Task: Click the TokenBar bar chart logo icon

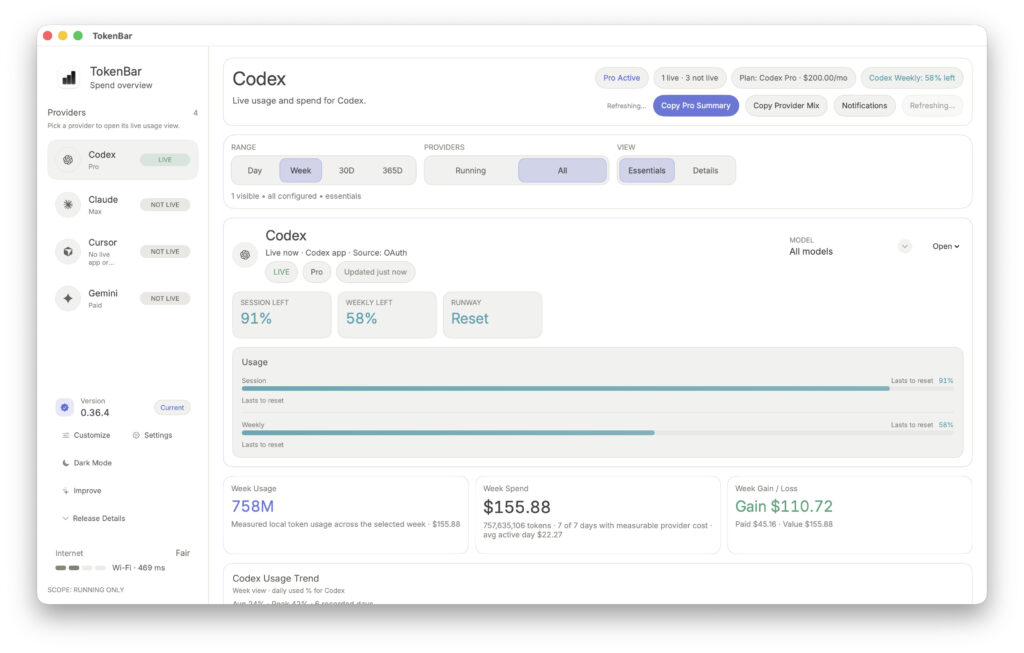Action: point(69,78)
